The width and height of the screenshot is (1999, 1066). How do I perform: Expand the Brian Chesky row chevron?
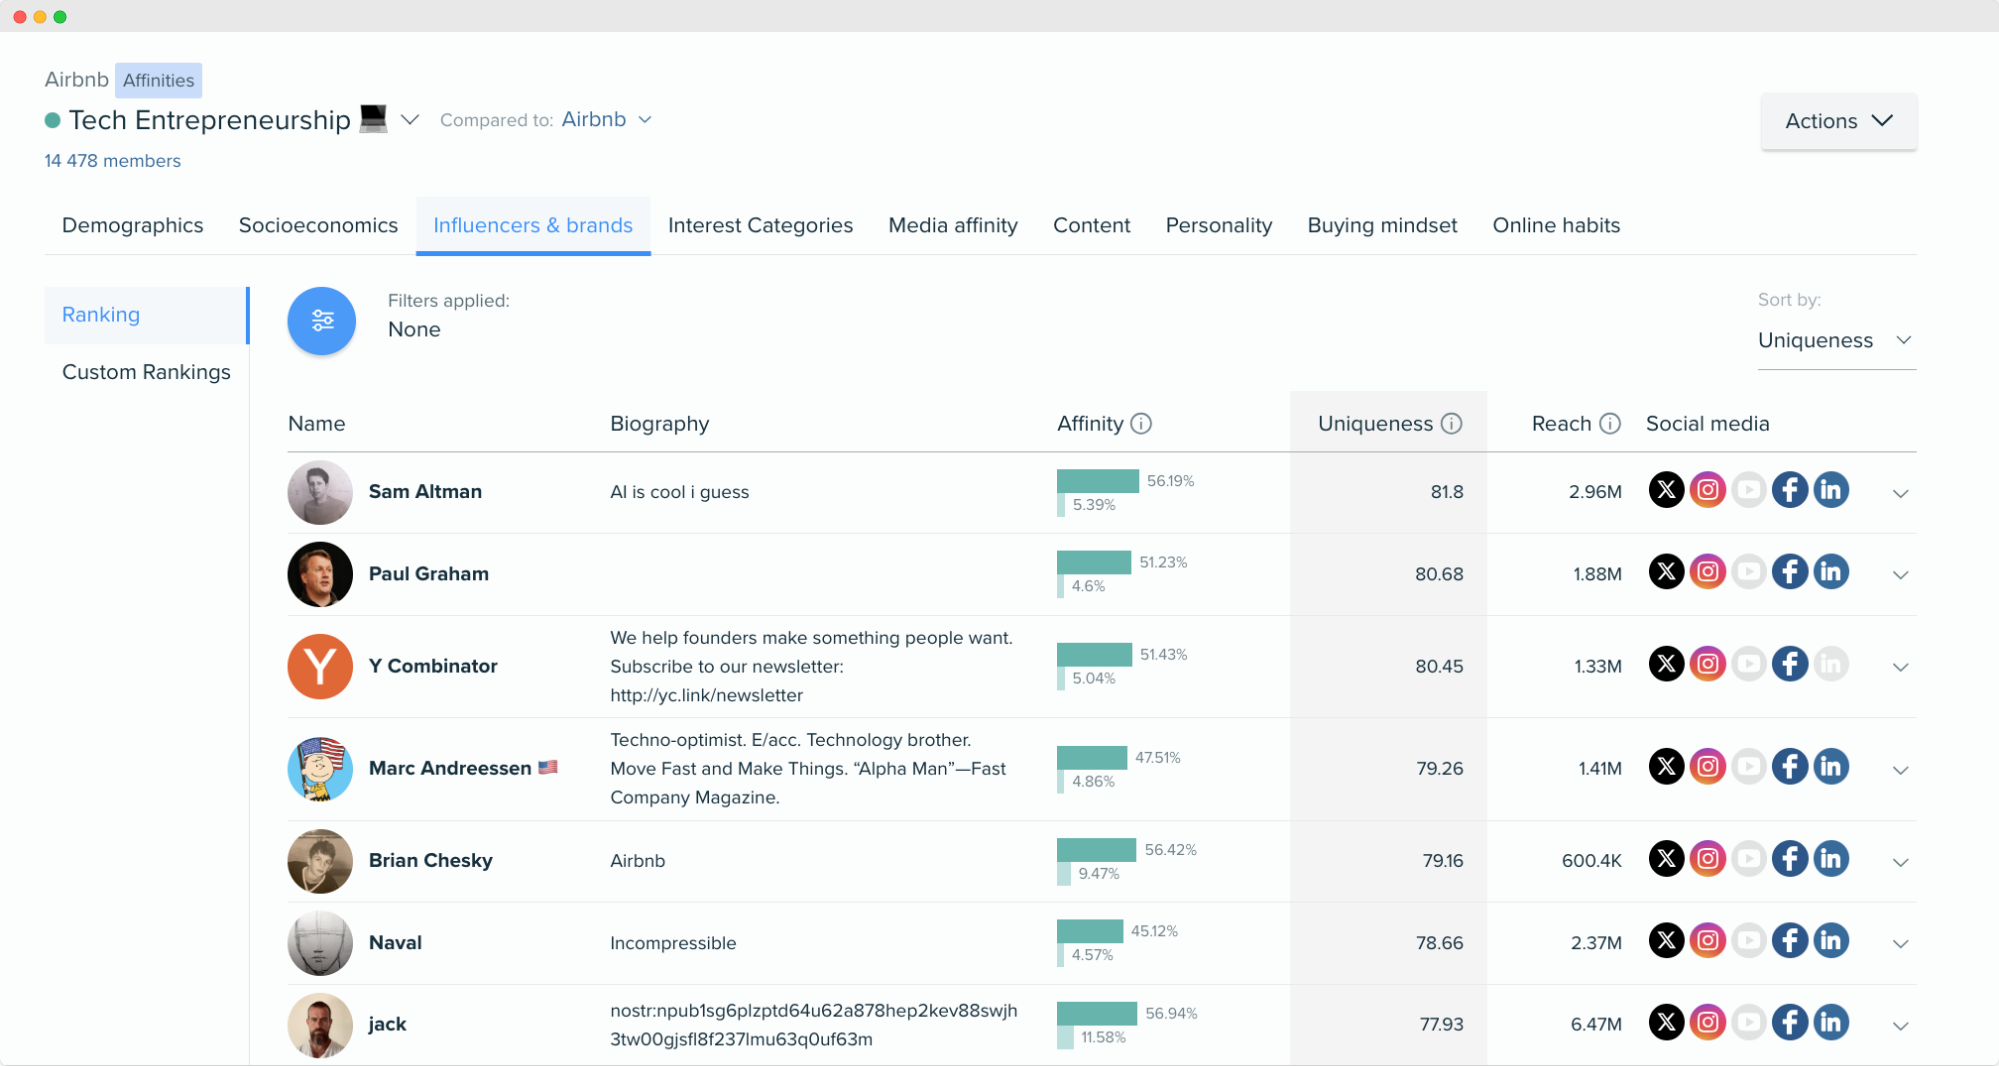1901,862
